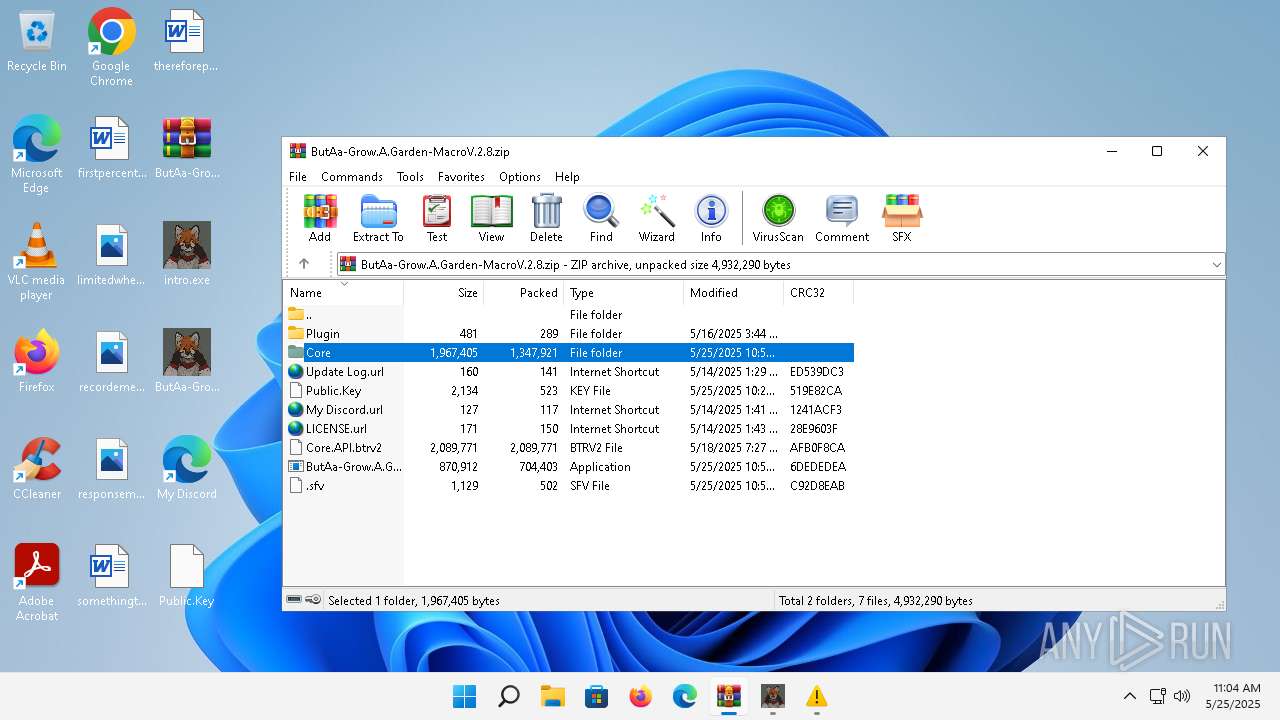Click the Add toolbar icon in WinRAR
This screenshot has height=720, width=1280.
point(320,218)
